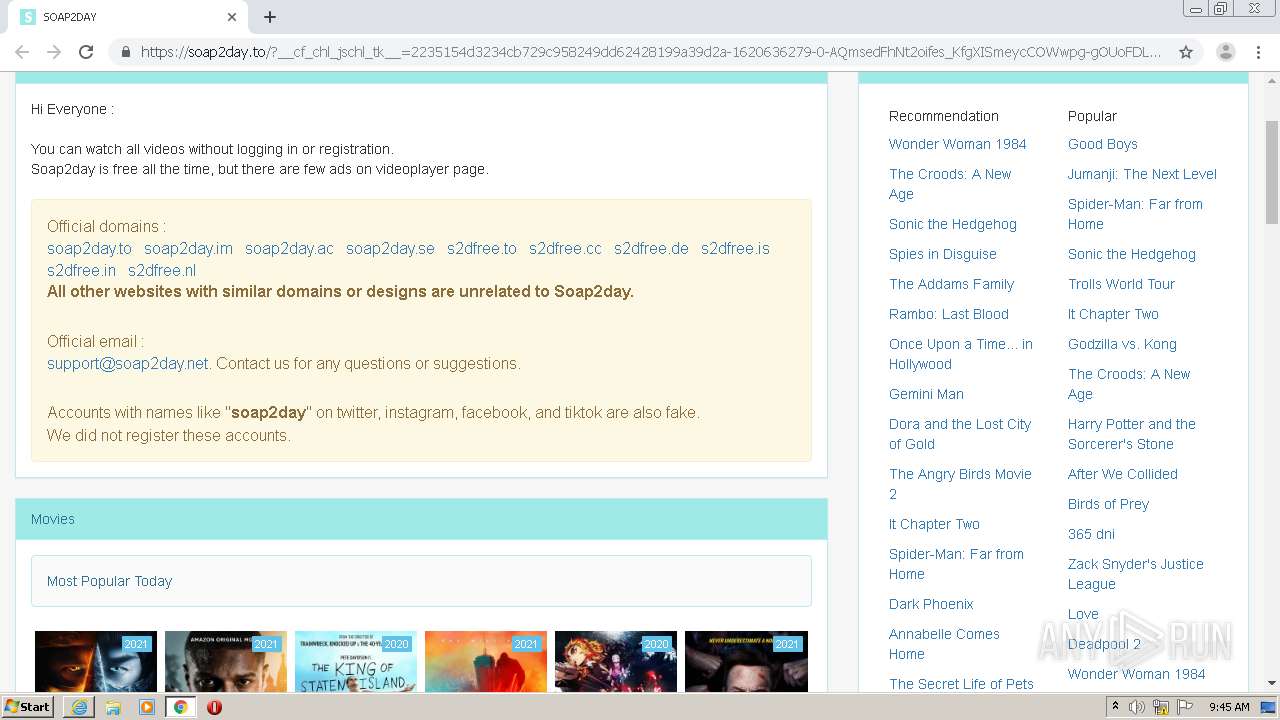Open Sonic the Hedgehog under Recommendation
Viewport: 1280px width, 720px height.
[x=953, y=224]
